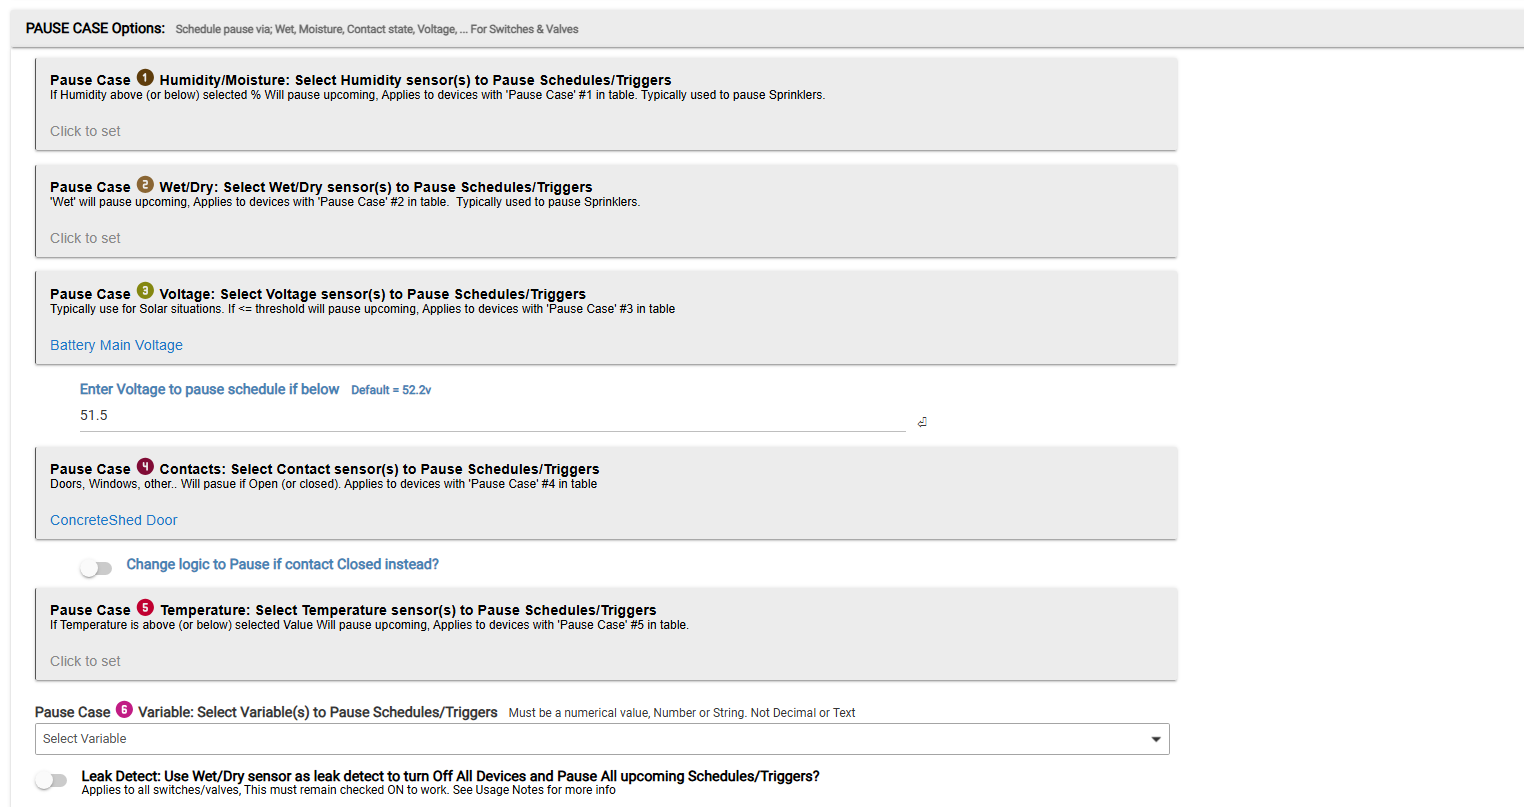Click to set Wet/Dry sensor selection

85,238
